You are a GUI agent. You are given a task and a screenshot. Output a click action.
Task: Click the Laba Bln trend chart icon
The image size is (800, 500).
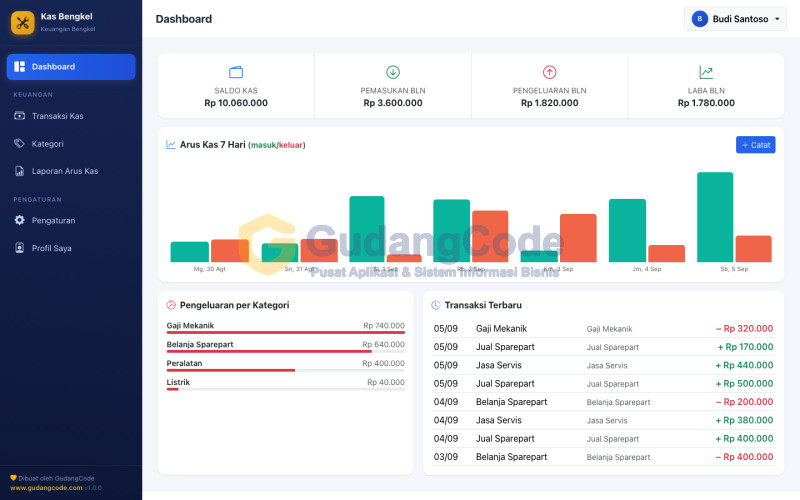click(x=706, y=72)
